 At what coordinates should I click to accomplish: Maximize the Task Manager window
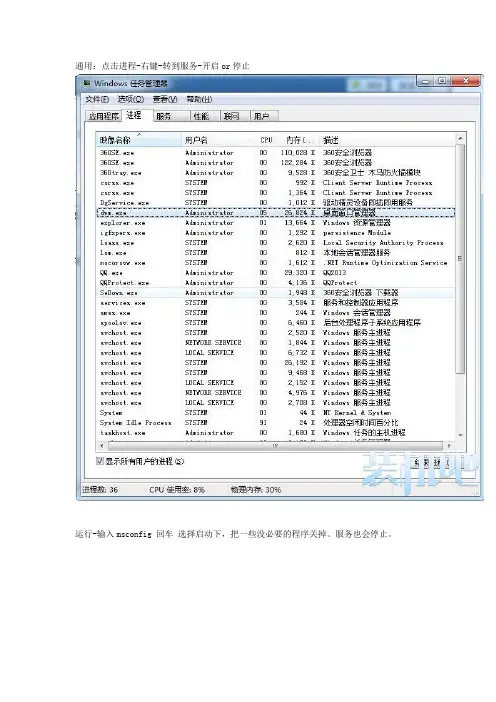click(x=442, y=81)
